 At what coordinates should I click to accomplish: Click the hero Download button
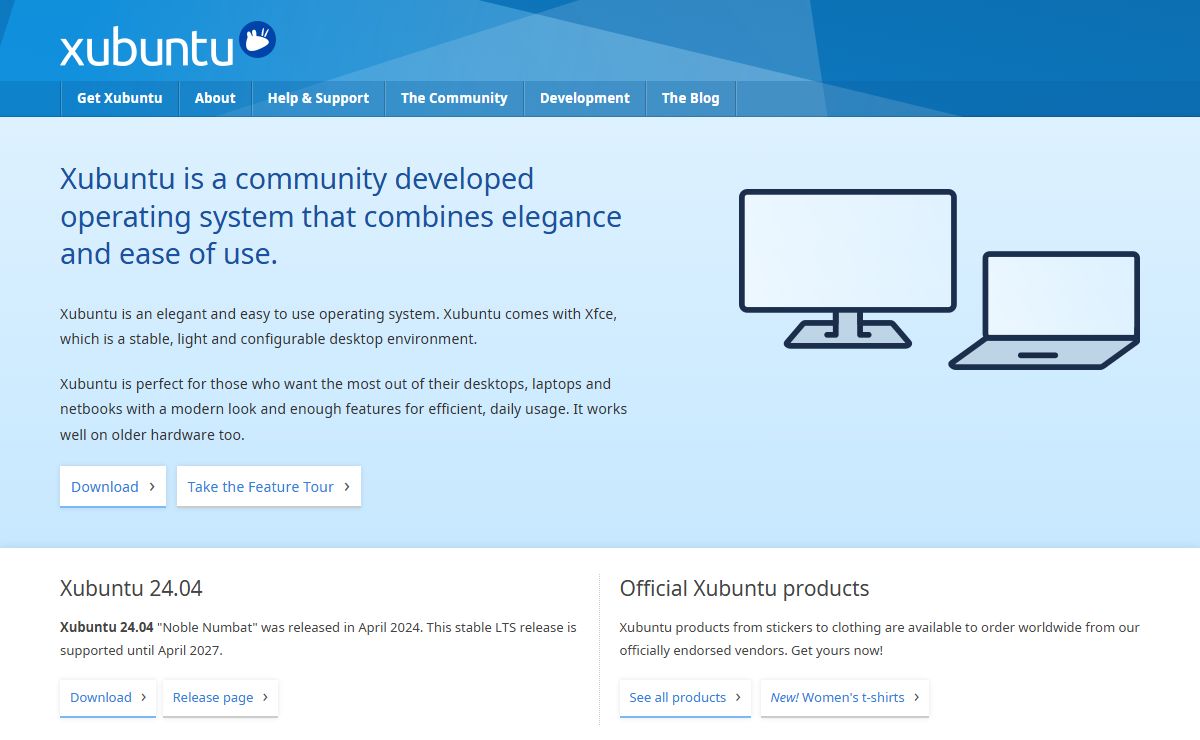pyautogui.click(x=113, y=487)
